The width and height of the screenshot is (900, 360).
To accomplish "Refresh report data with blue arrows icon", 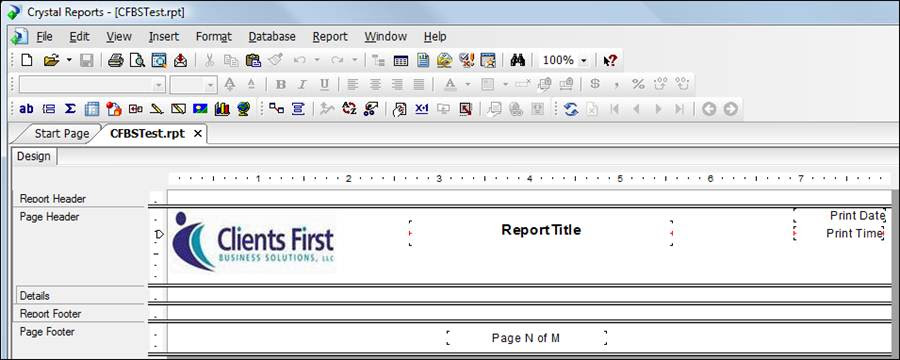I will [x=571, y=109].
